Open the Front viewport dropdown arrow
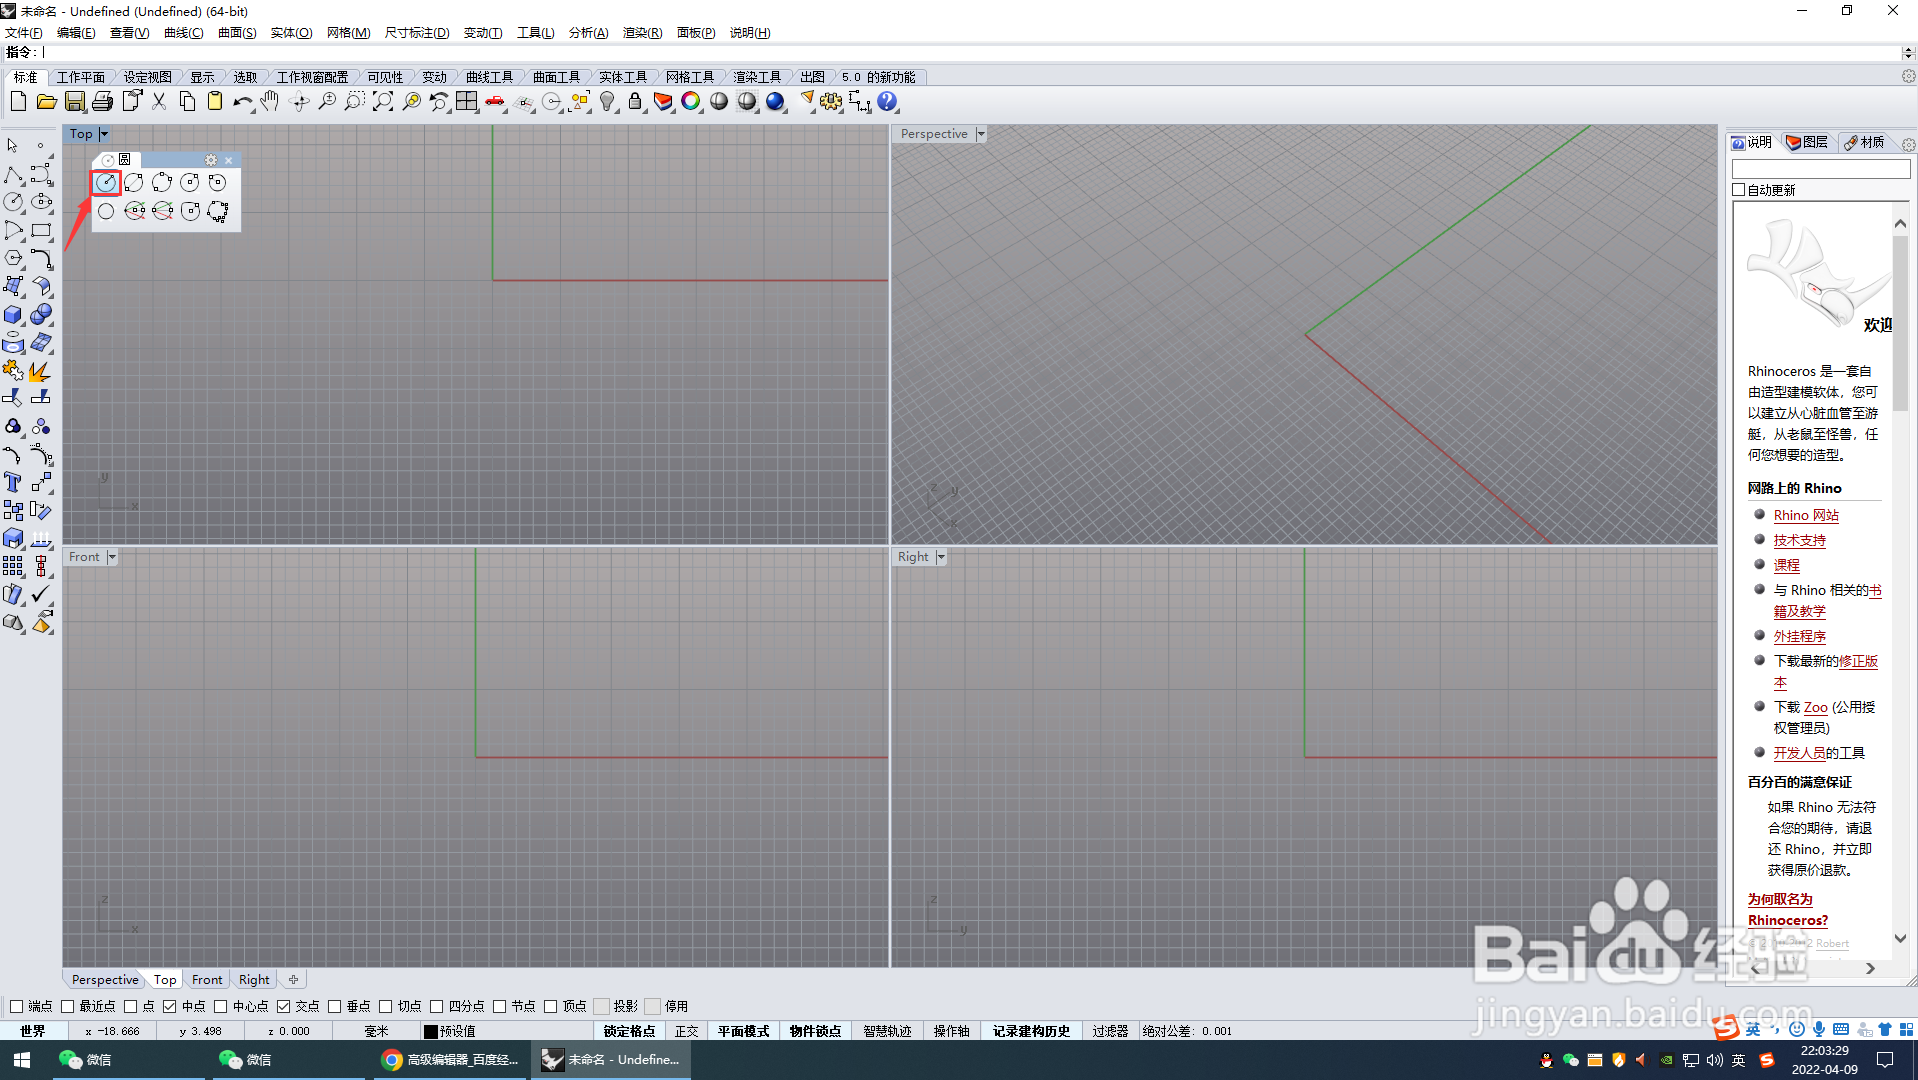Viewport: 1918px width, 1080px height. 112,557
